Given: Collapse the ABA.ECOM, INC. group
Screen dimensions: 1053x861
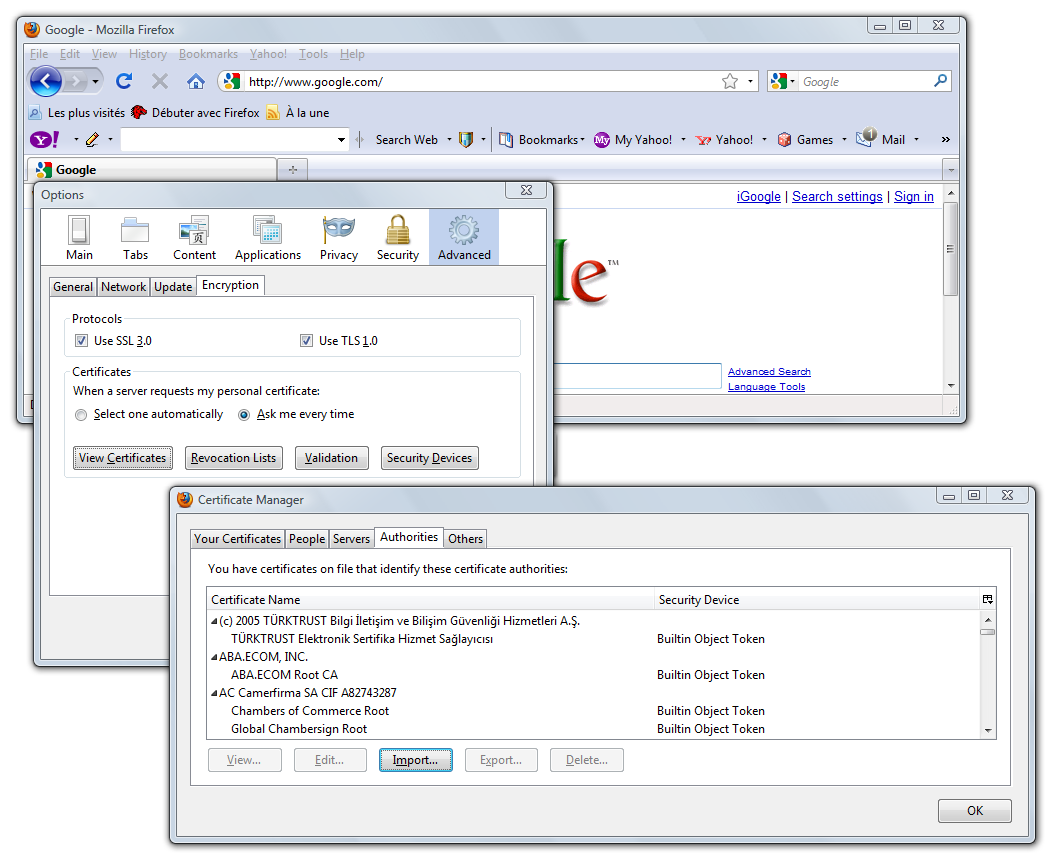Looking at the screenshot, I should pyautogui.click(x=214, y=658).
